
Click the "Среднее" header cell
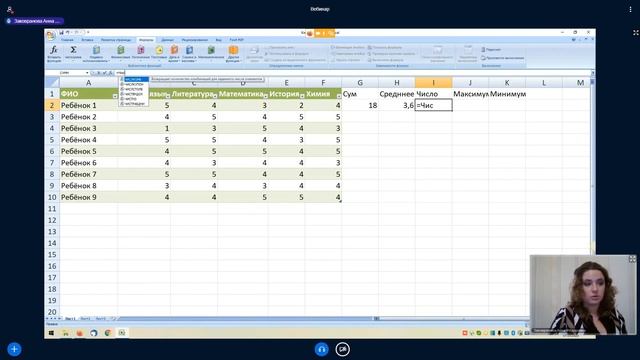(x=397, y=94)
